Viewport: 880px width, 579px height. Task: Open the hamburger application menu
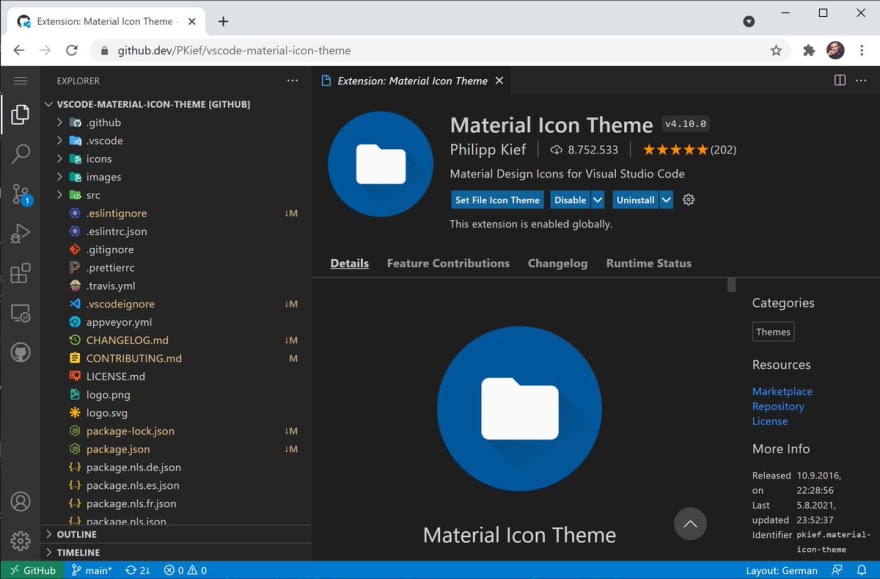click(x=20, y=81)
